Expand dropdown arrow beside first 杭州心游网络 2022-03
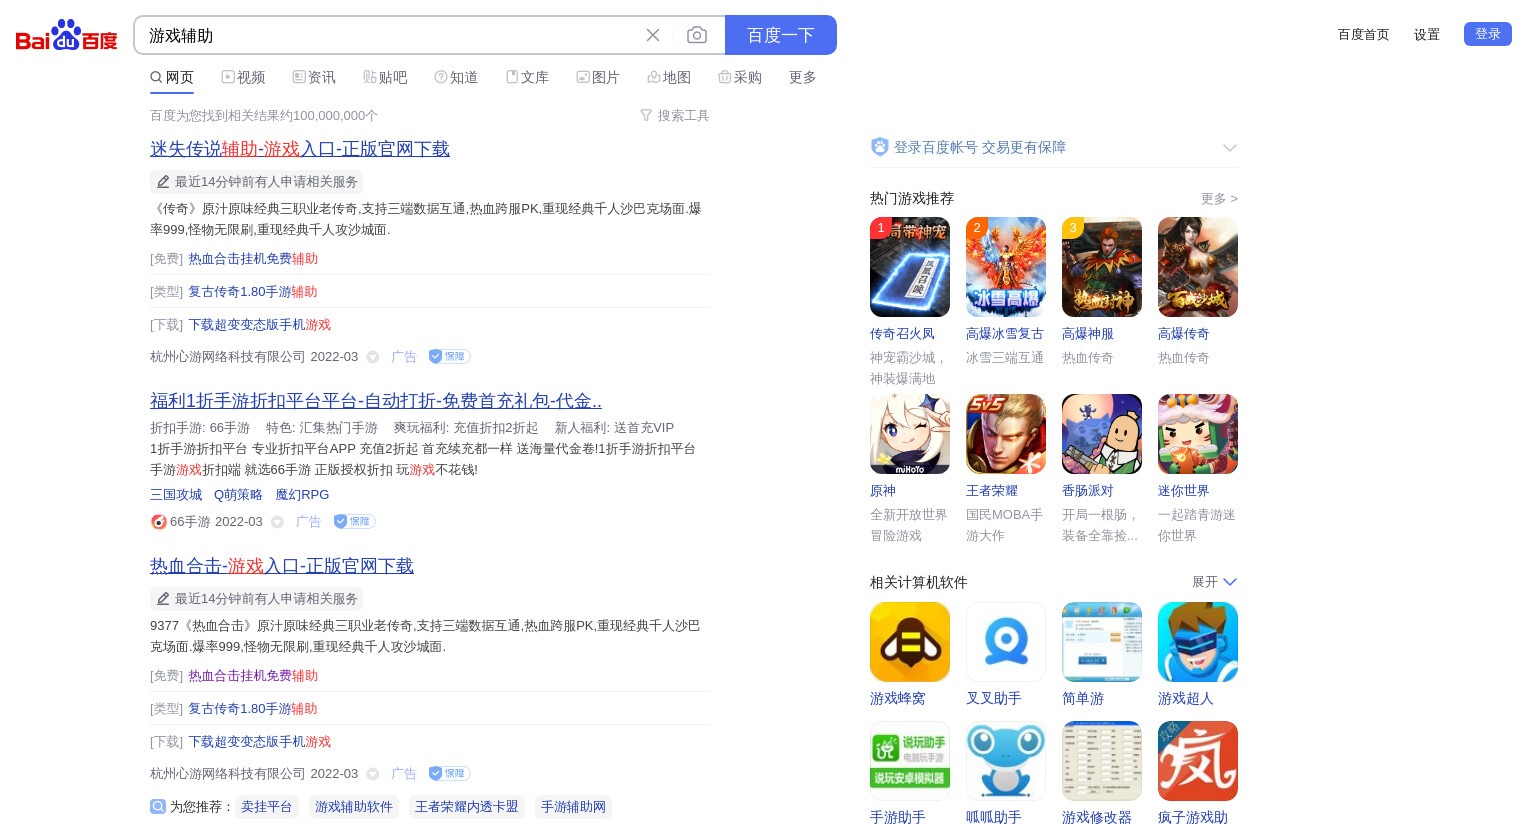 [x=373, y=357]
